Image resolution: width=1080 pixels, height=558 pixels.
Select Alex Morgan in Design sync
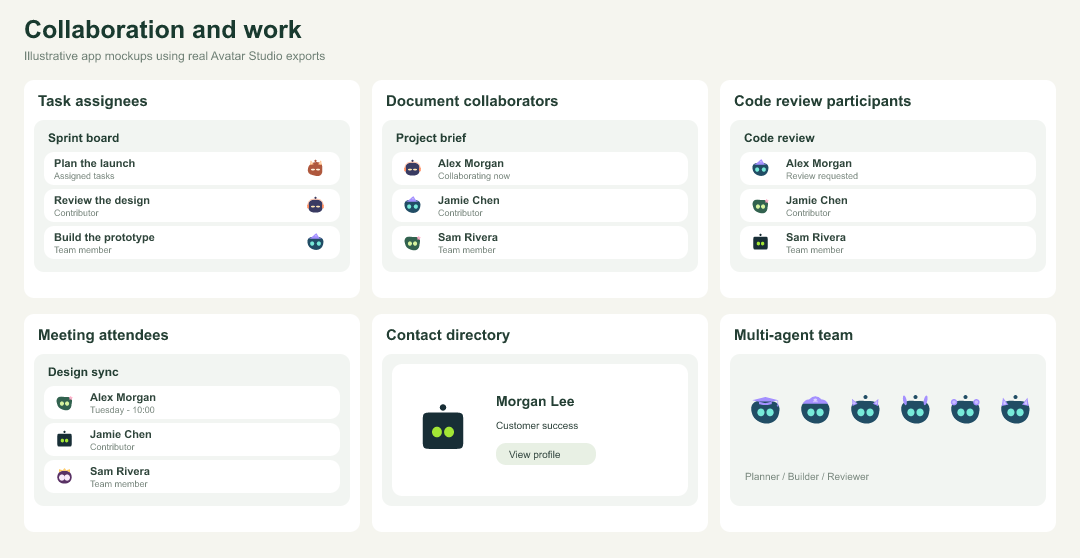click(x=192, y=402)
